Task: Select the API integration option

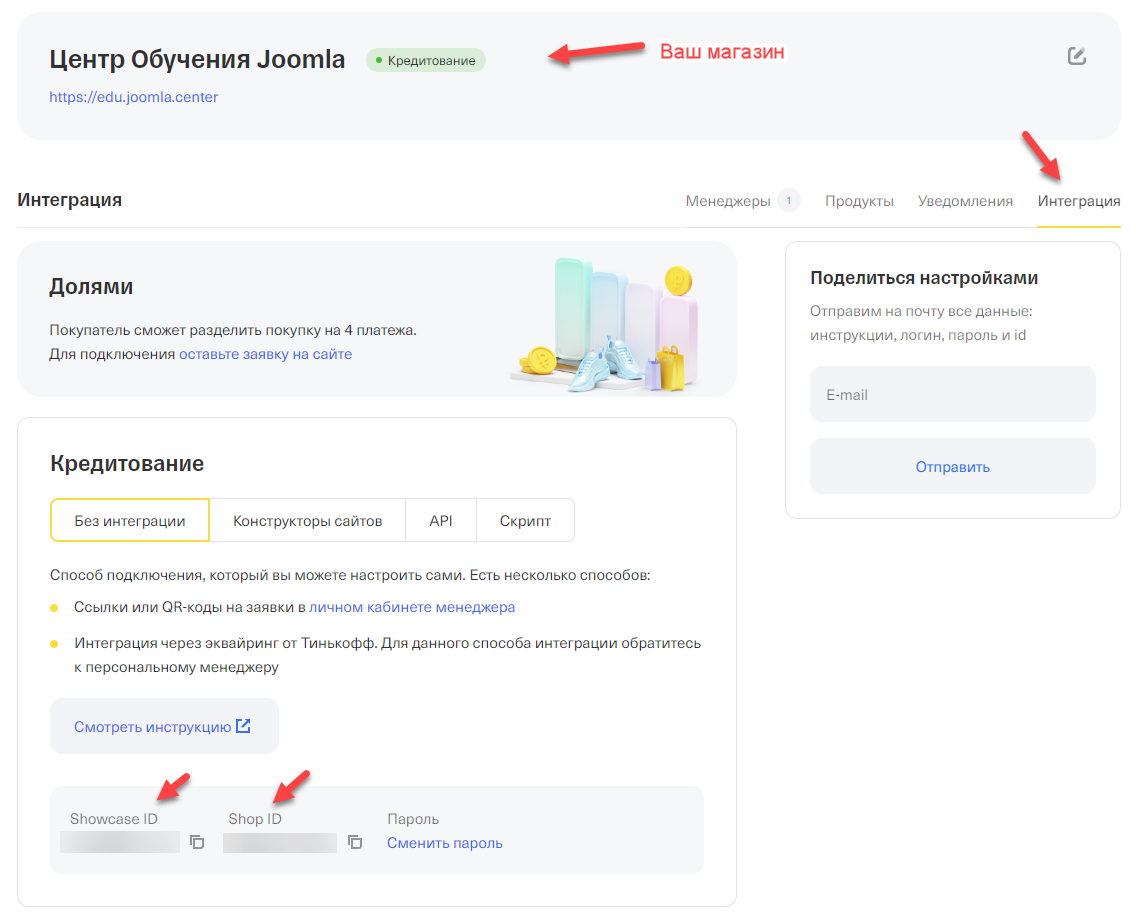Action: 440,520
